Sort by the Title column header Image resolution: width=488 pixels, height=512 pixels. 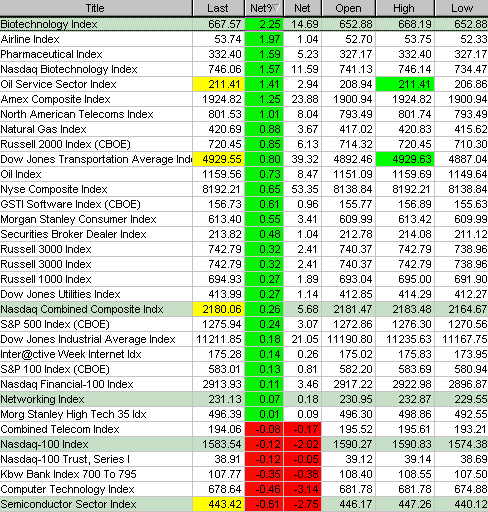(96, 8)
